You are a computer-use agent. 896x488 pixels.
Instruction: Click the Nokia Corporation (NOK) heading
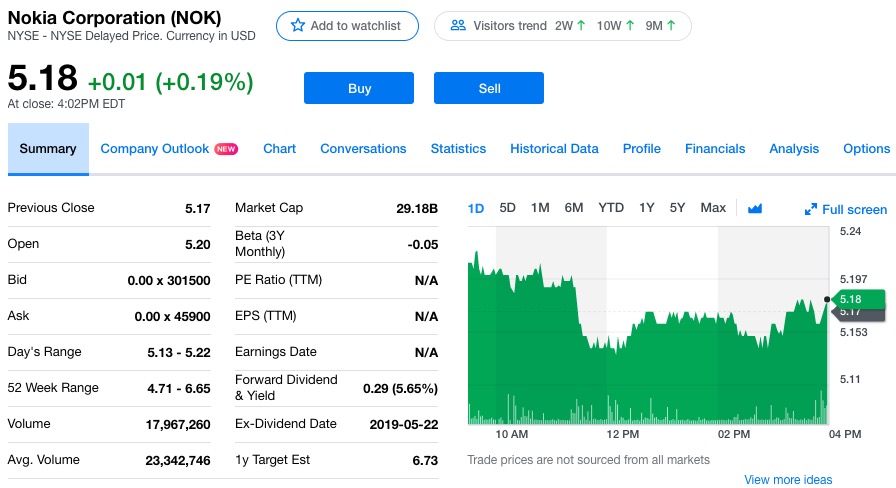[114, 18]
